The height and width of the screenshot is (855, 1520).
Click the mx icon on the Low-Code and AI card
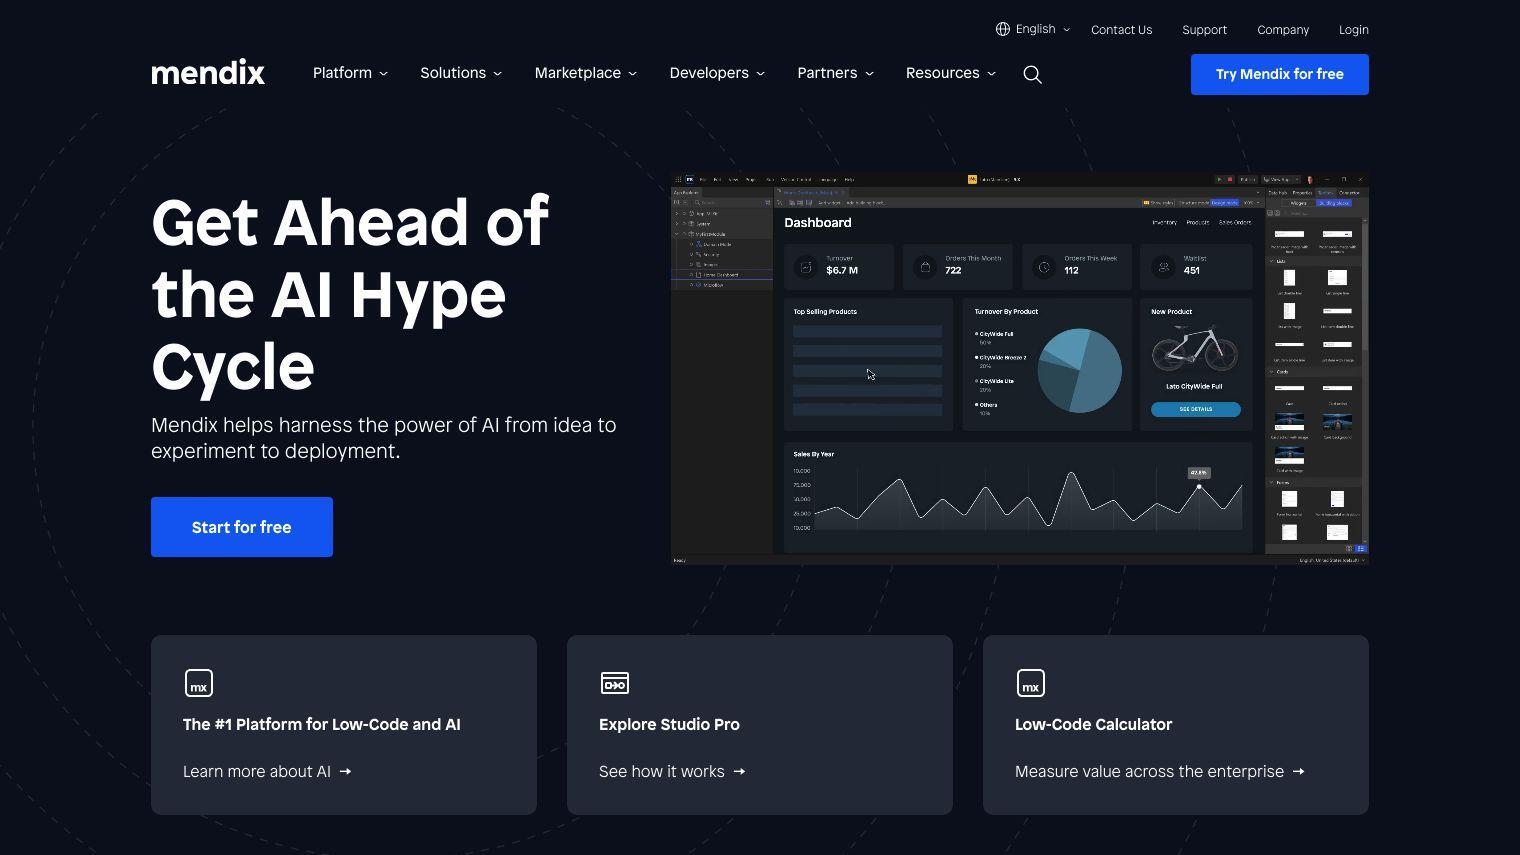tap(199, 683)
